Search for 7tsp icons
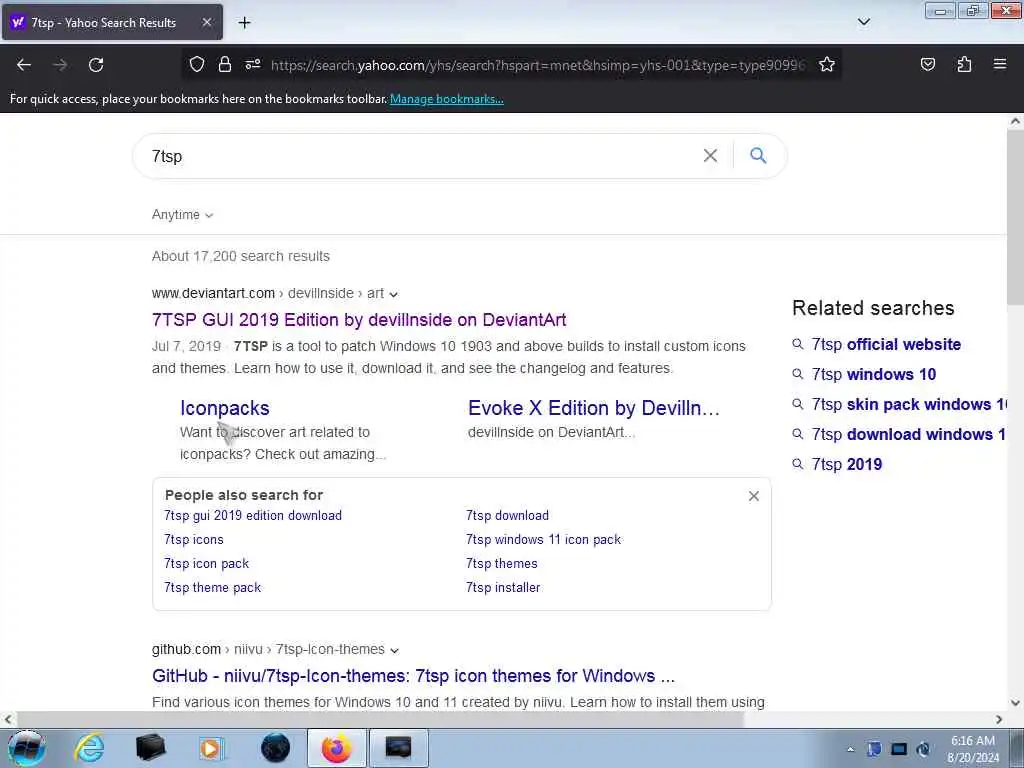This screenshot has height=768, width=1024. [x=193, y=539]
